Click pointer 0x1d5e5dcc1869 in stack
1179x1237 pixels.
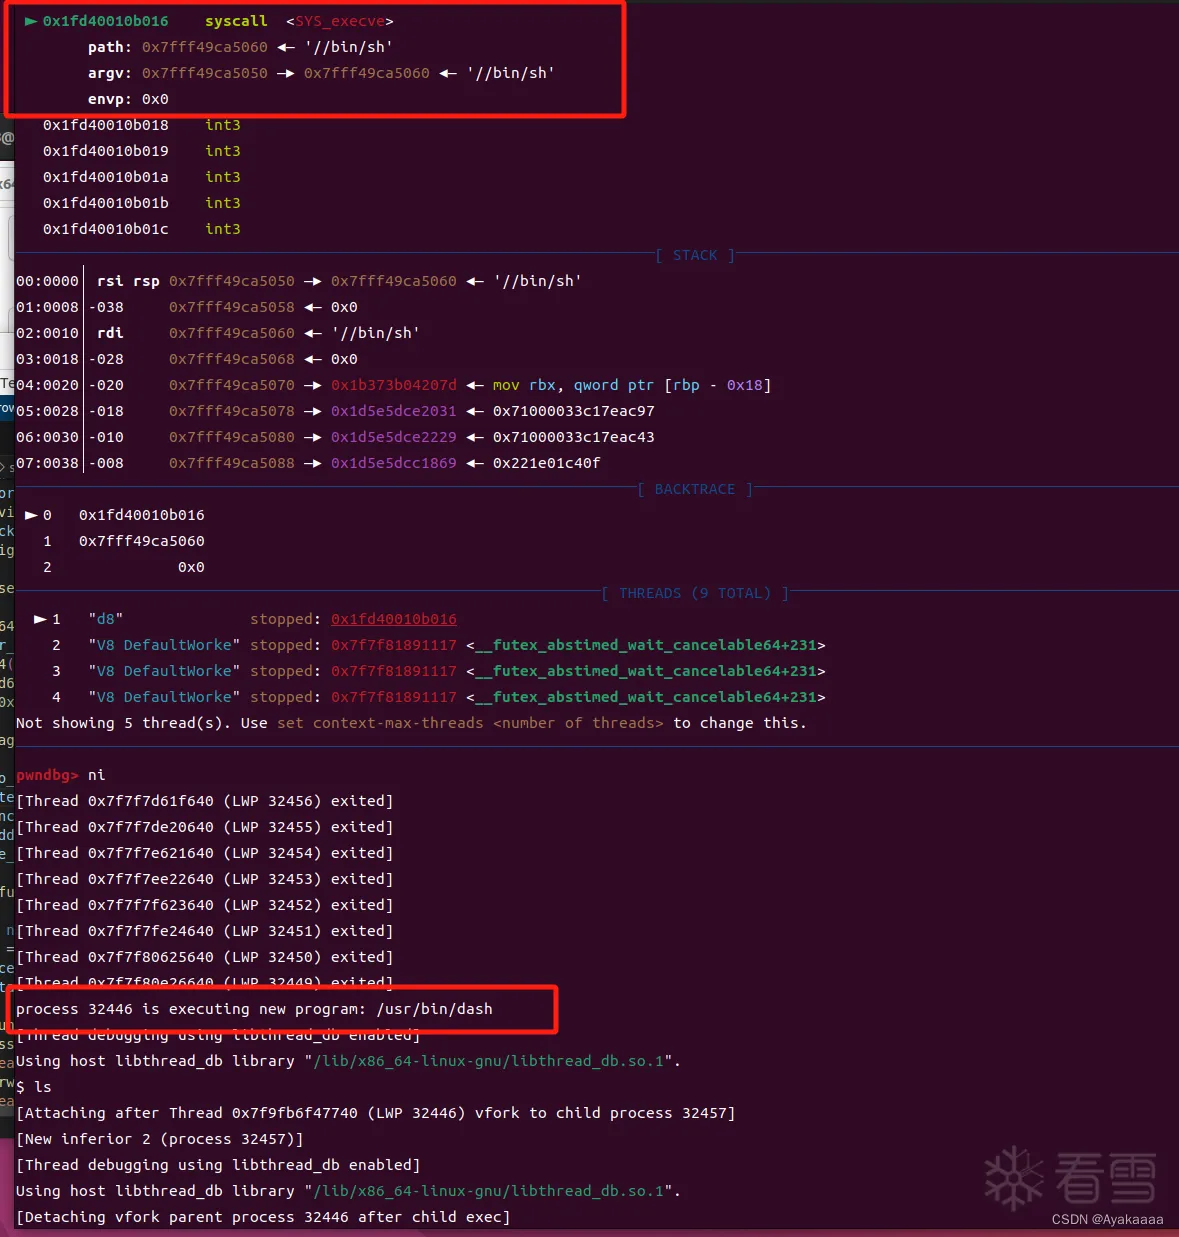click(394, 463)
